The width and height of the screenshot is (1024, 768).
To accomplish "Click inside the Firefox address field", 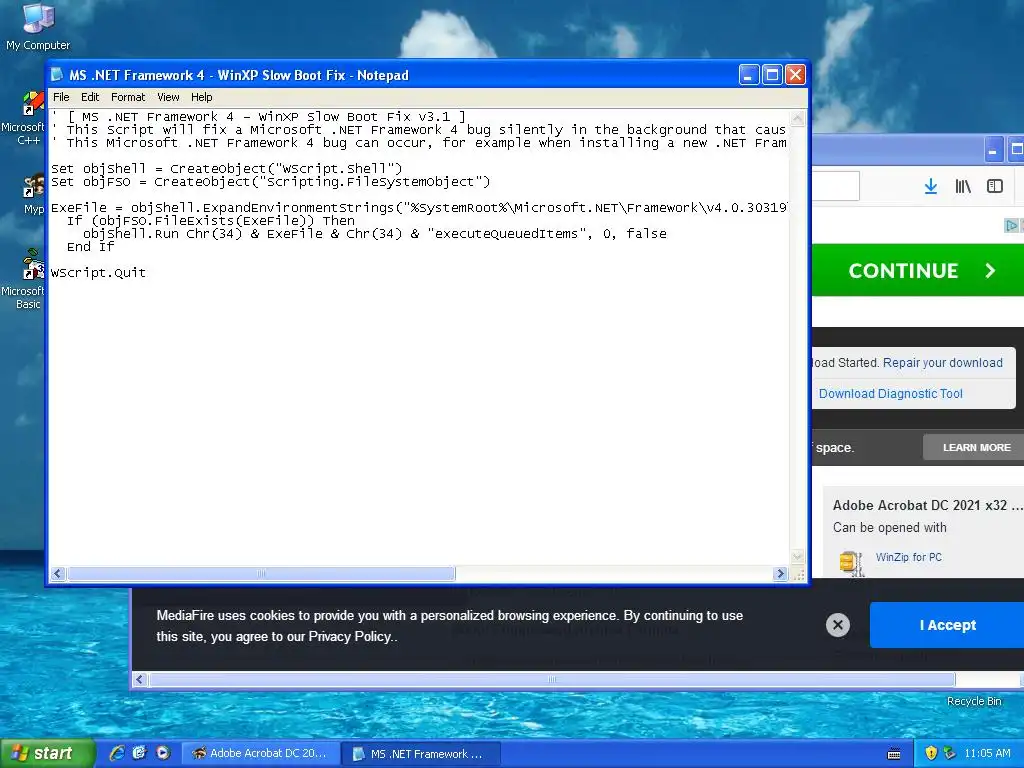I will 835,186.
